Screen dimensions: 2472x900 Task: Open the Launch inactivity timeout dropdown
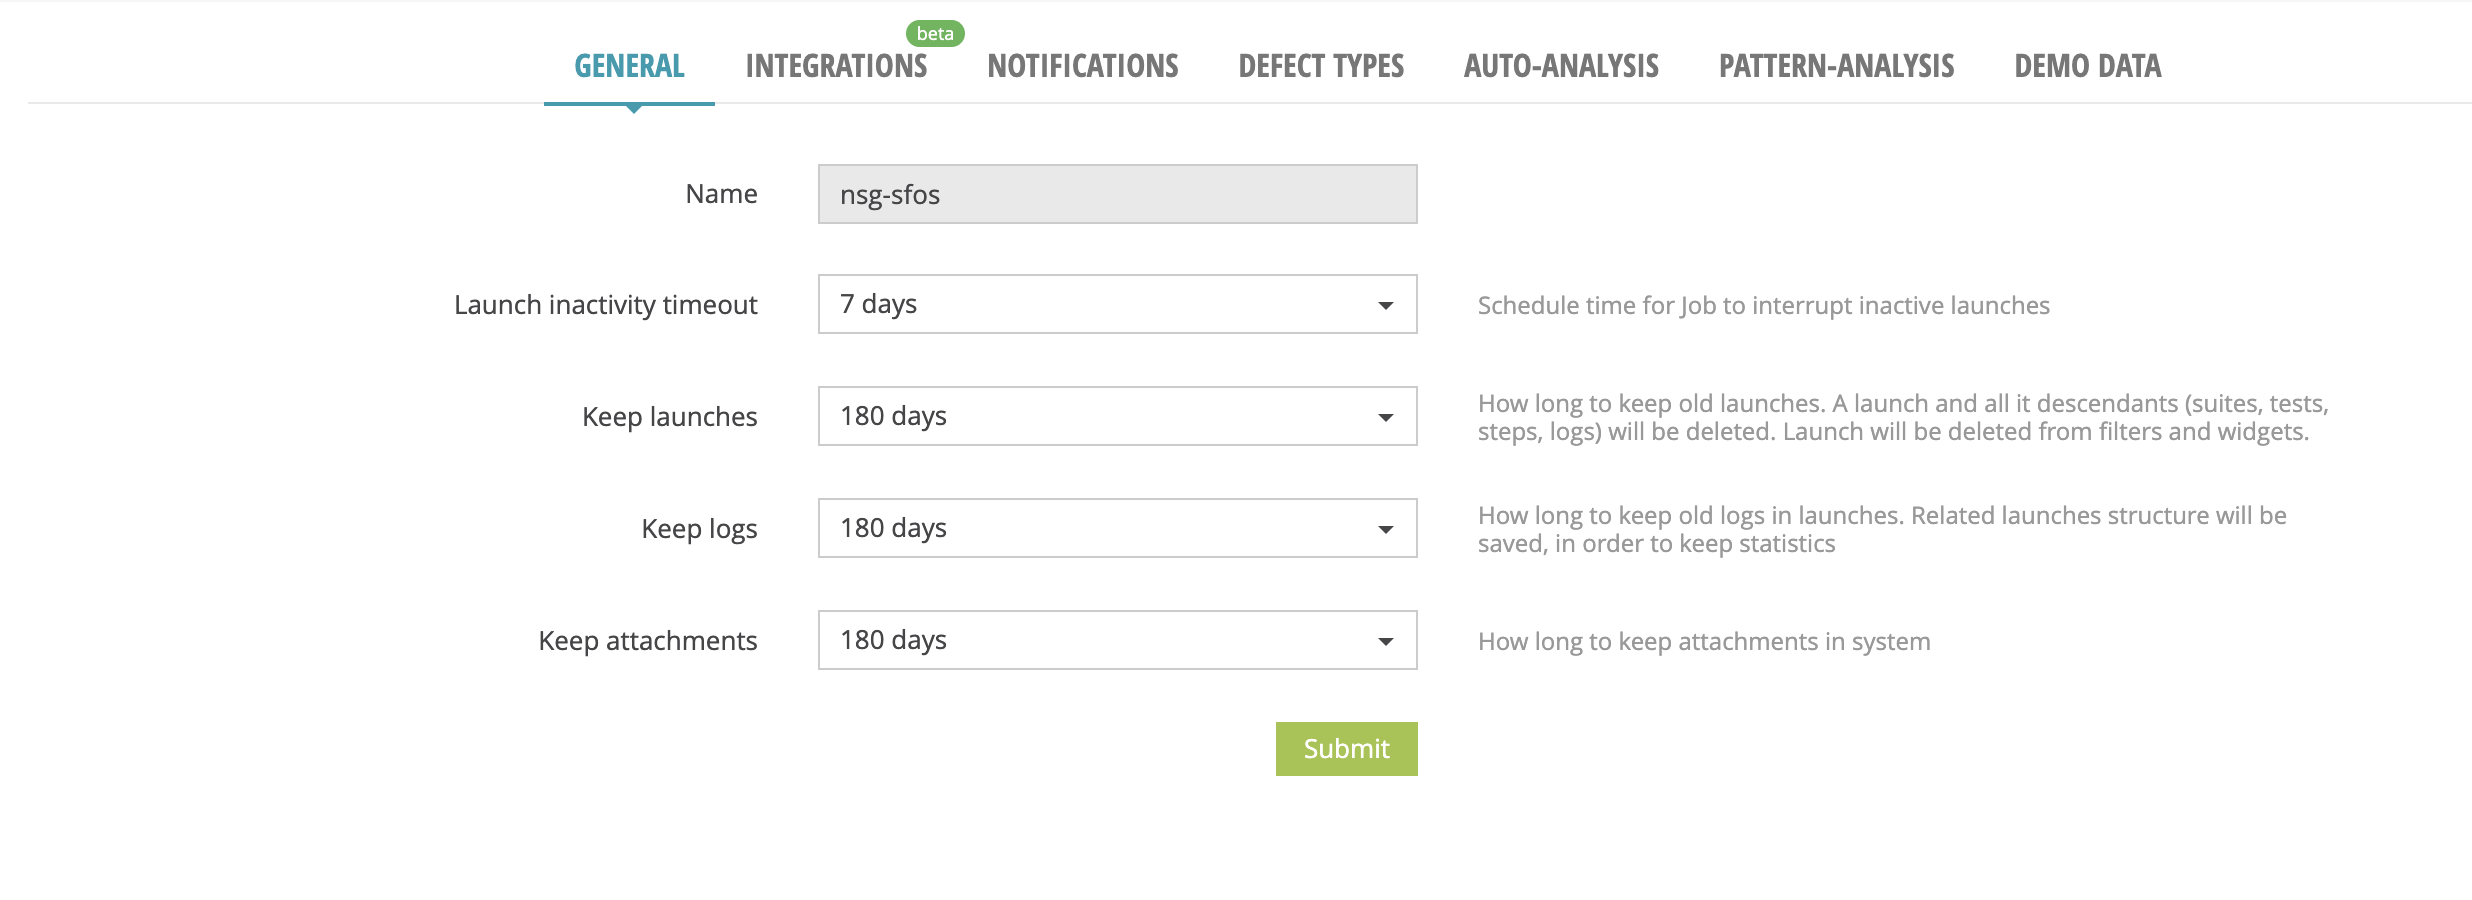click(1115, 305)
